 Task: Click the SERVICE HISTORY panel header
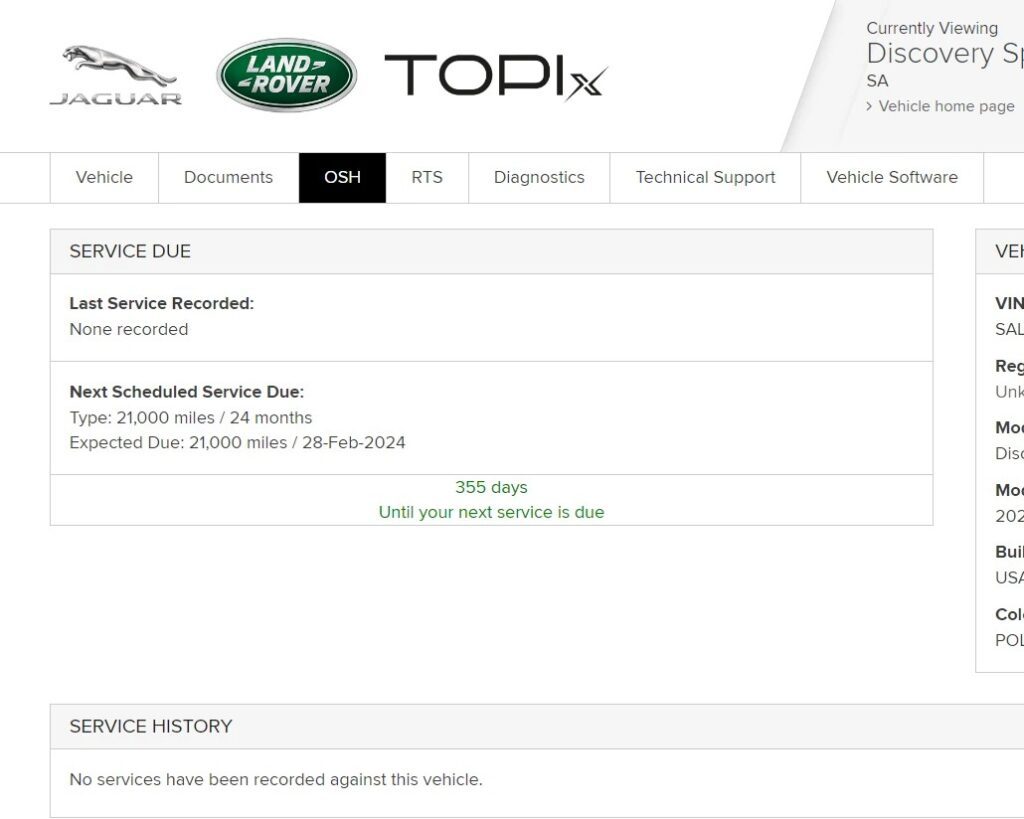(537, 727)
